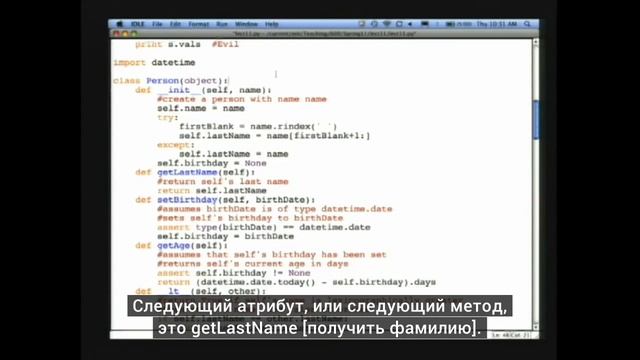
Task: Click 'def getLastName(self):' definition
Action: [x=195, y=172]
